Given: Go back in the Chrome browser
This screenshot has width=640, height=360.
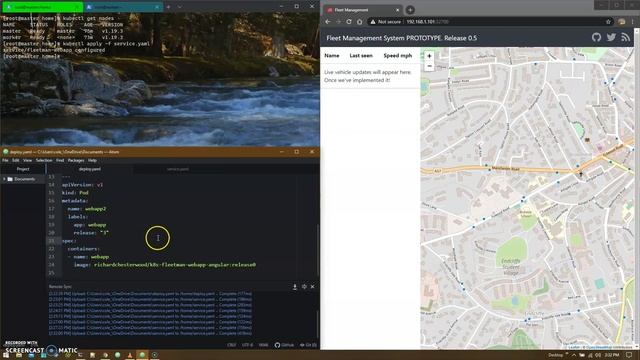Looking at the screenshot, I should [x=328, y=22].
